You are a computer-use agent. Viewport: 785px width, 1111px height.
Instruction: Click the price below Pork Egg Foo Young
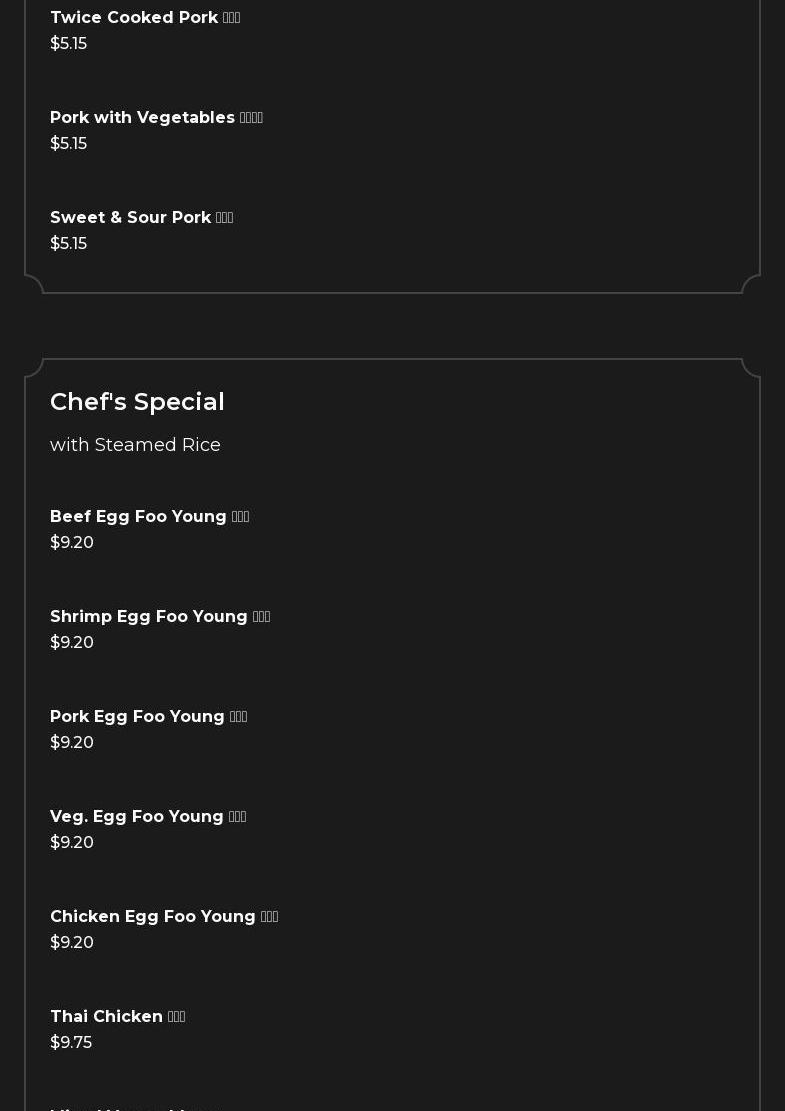[x=72, y=743]
